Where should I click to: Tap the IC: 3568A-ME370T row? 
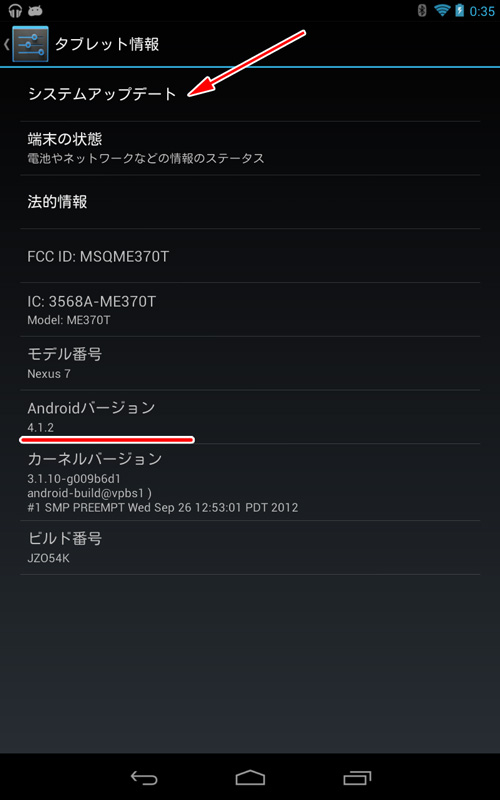point(250,310)
